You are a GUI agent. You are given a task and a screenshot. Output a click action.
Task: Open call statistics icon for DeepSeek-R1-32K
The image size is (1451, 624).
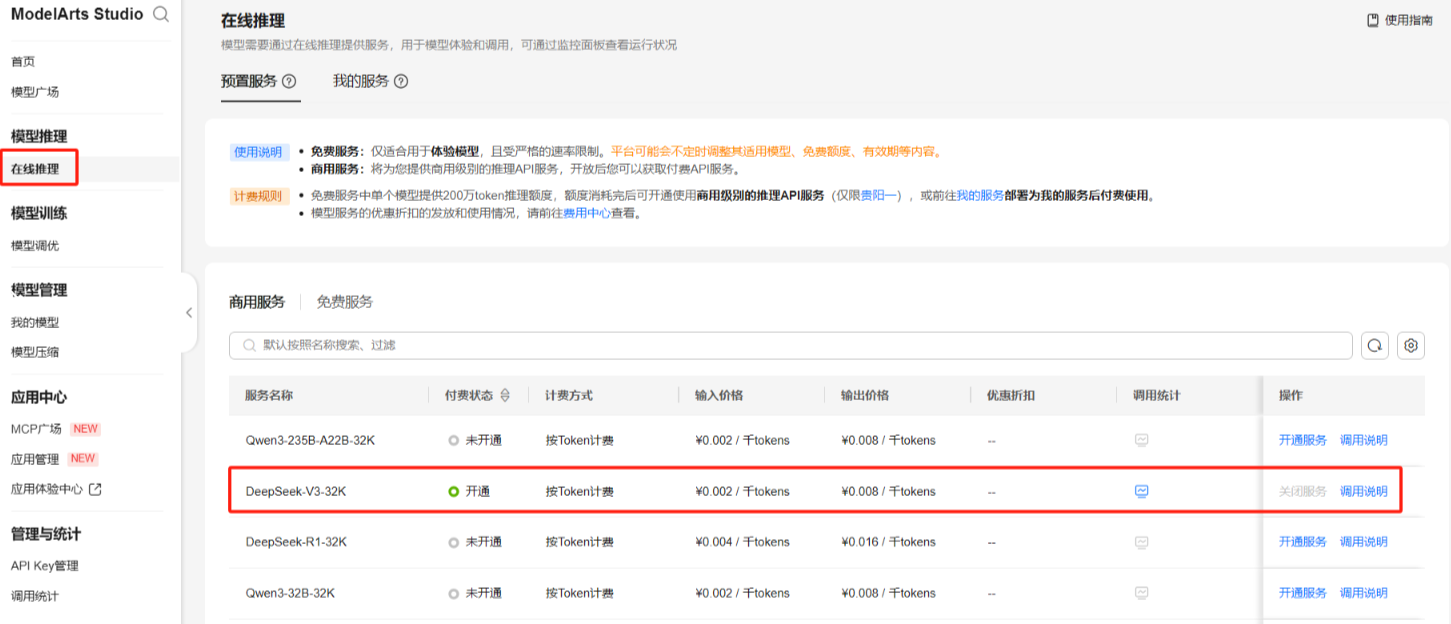pos(1141,542)
